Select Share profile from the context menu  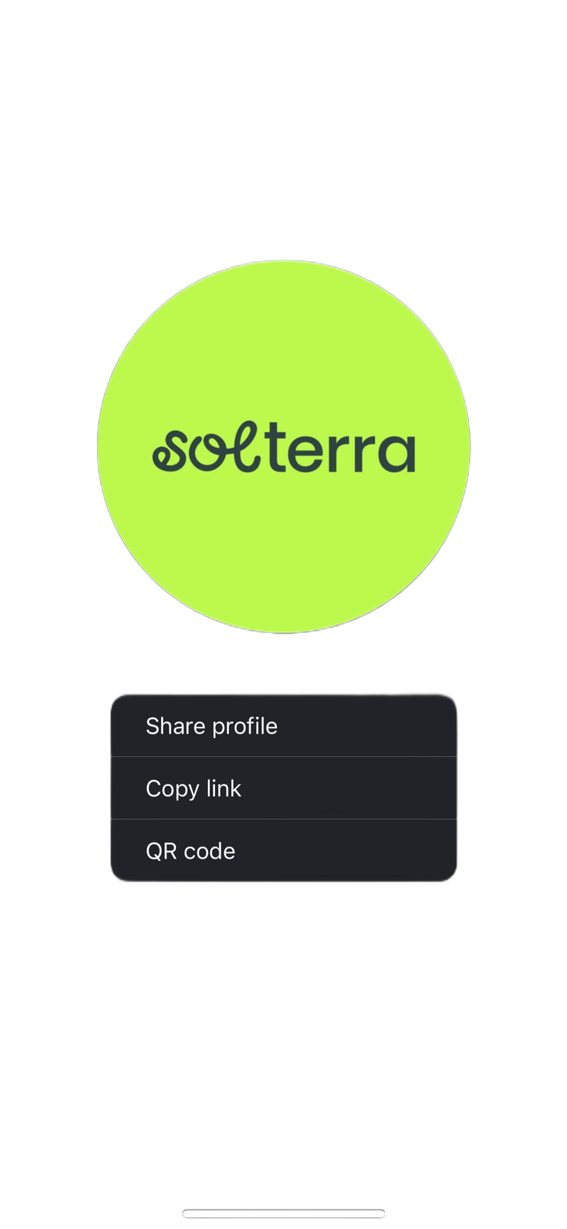[x=283, y=725]
